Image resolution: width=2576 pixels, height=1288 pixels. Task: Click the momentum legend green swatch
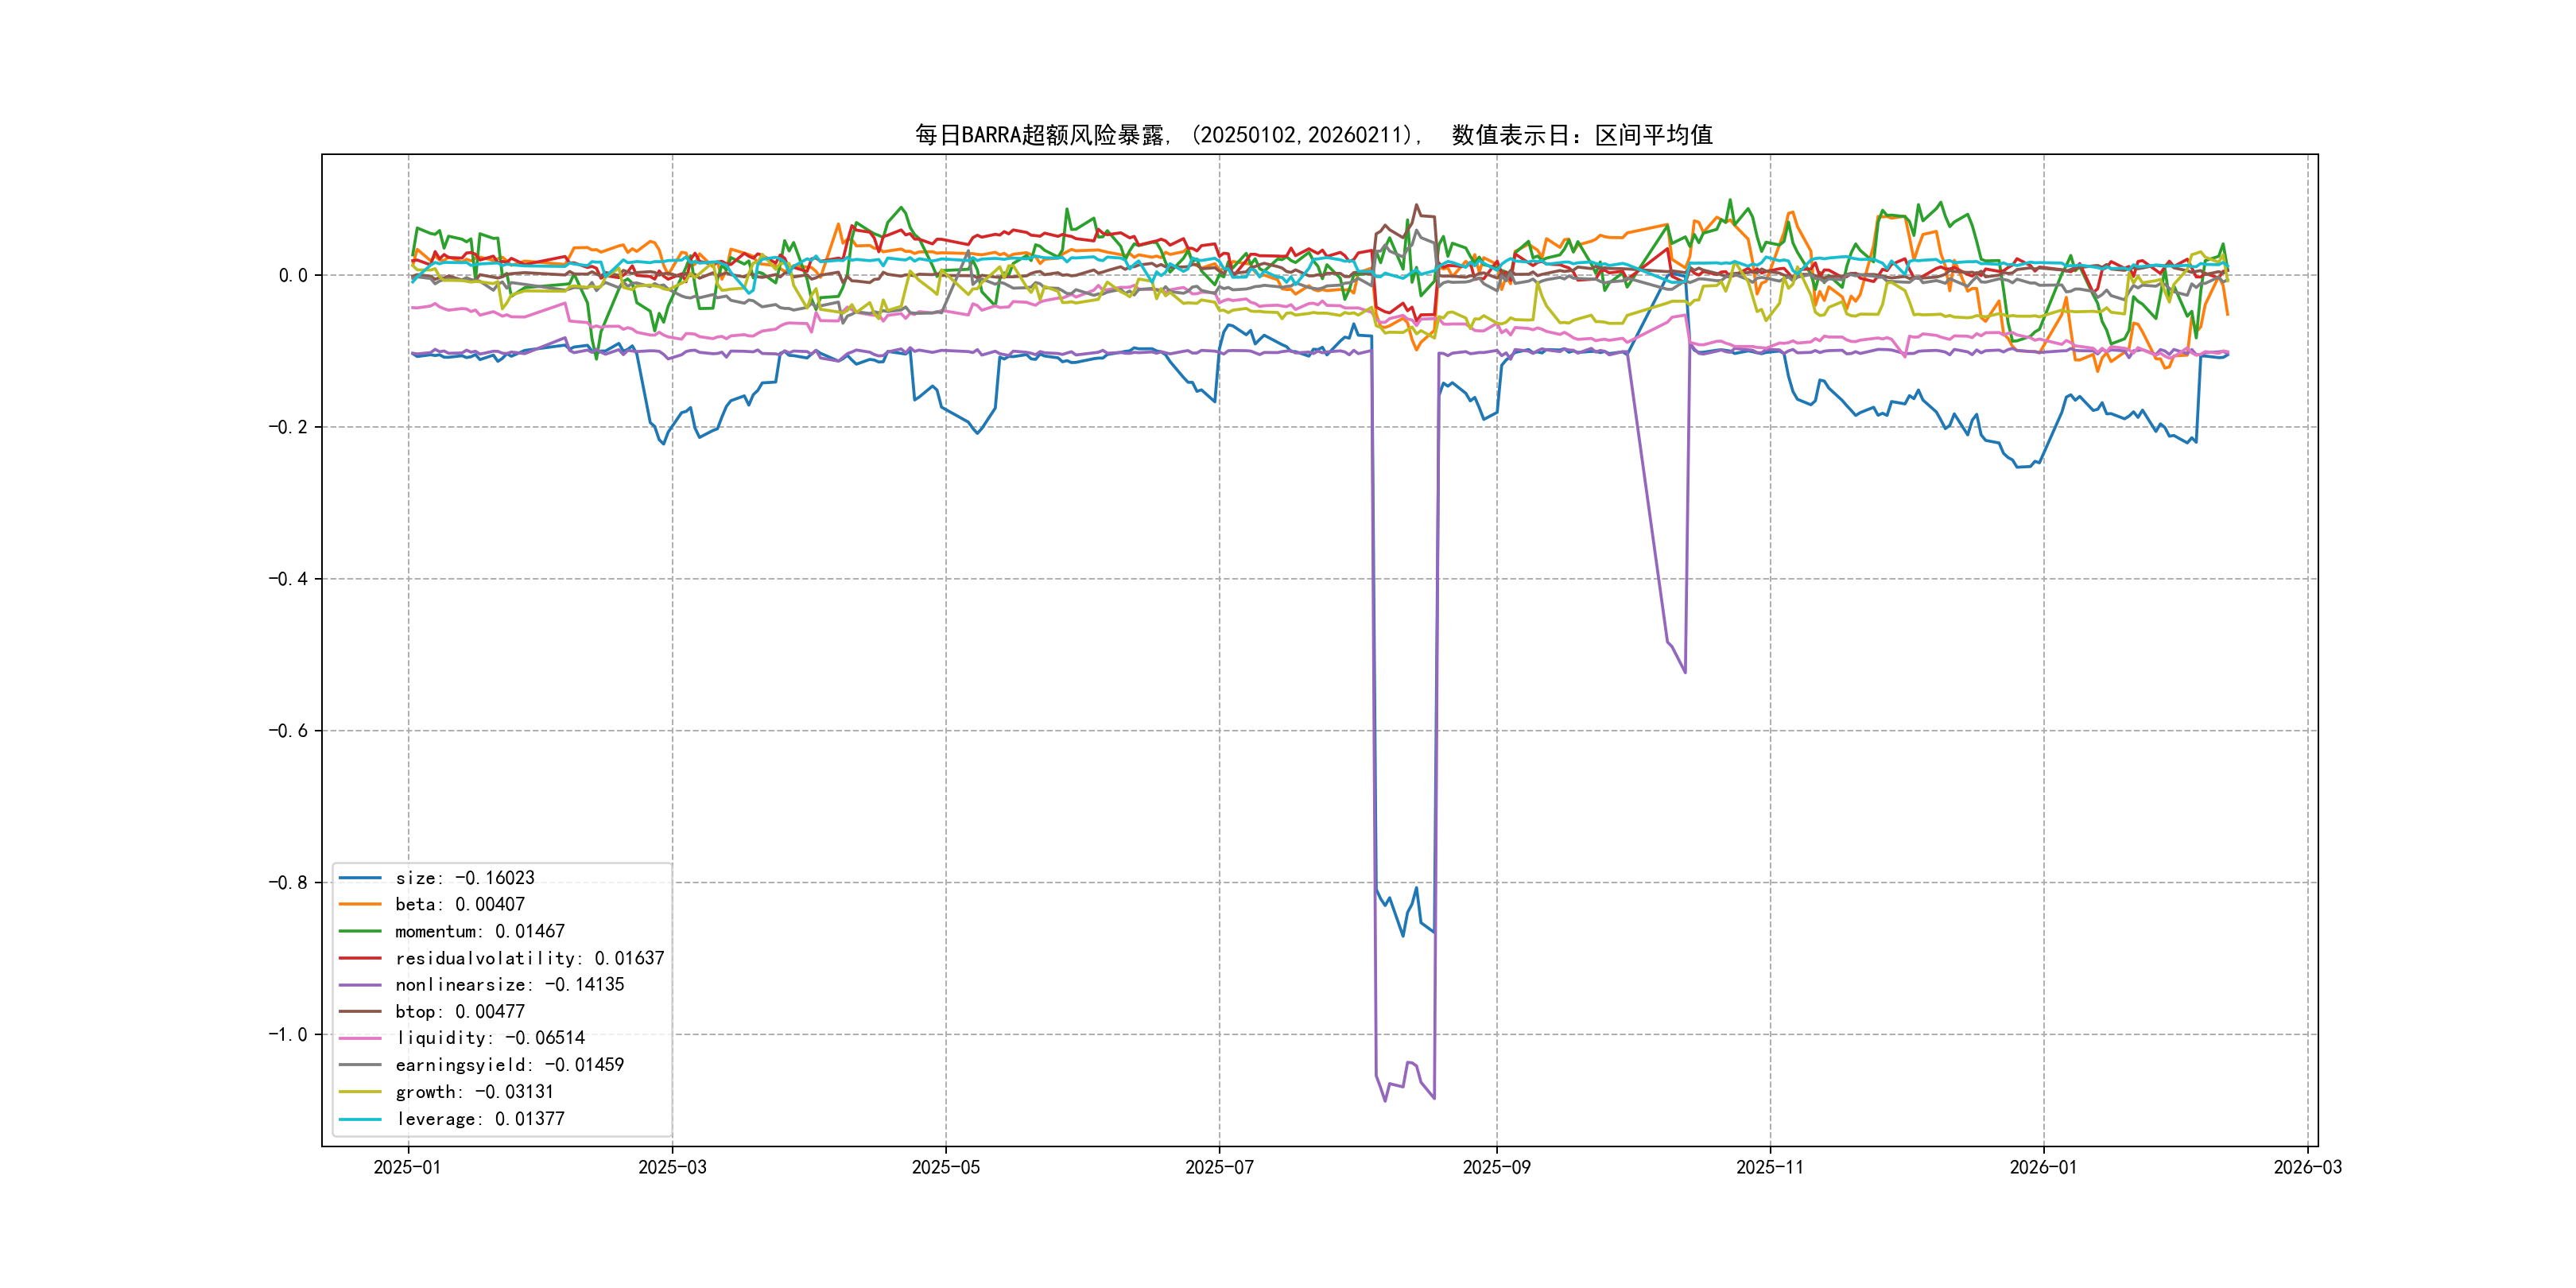[360, 931]
